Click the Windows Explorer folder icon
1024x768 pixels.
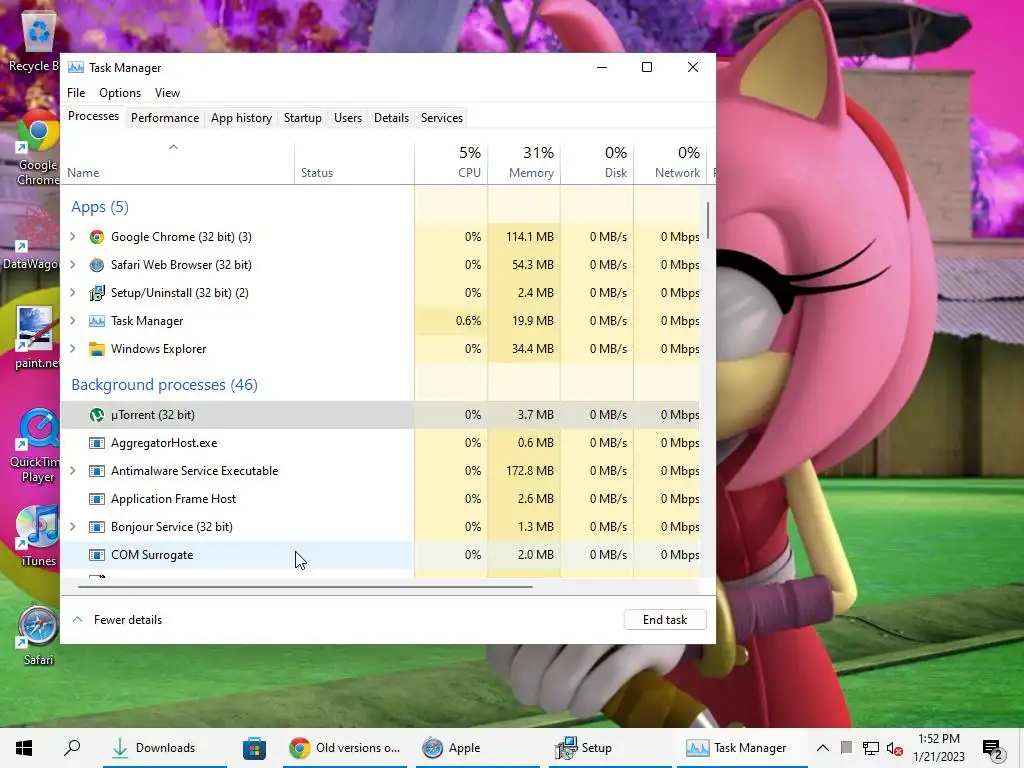coord(97,349)
